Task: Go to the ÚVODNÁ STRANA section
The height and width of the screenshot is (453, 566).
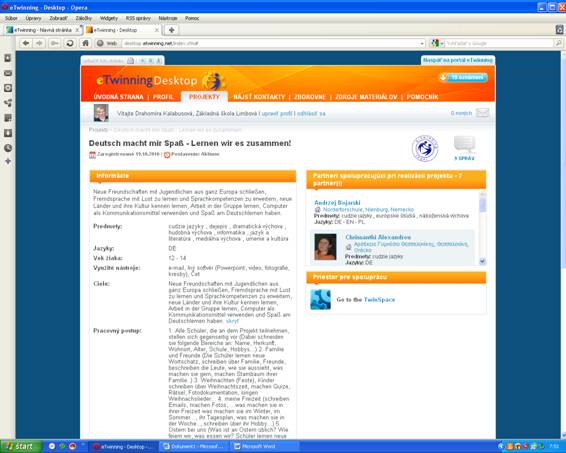Action: click(x=118, y=97)
